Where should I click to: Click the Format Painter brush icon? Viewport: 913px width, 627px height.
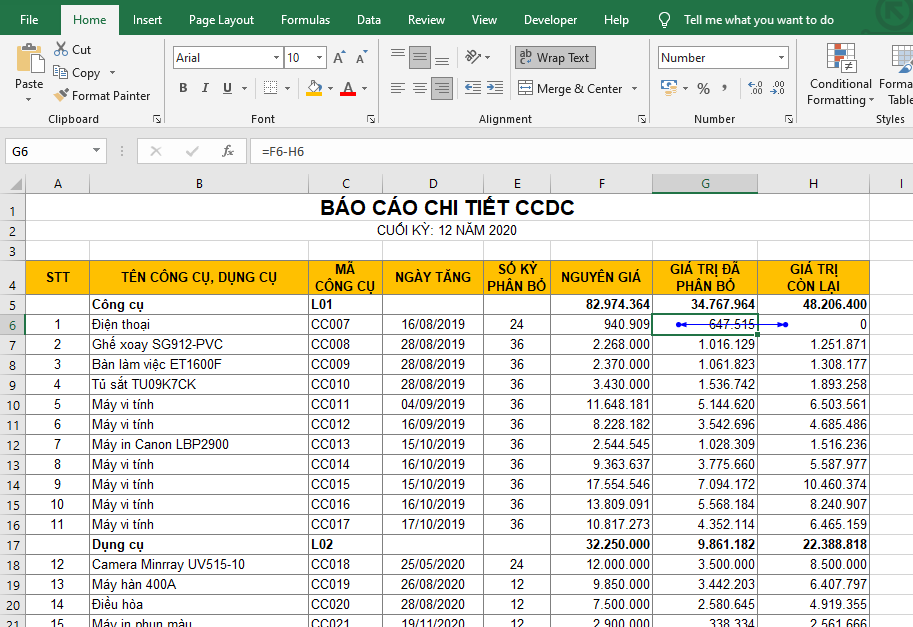click(x=61, y=96)
